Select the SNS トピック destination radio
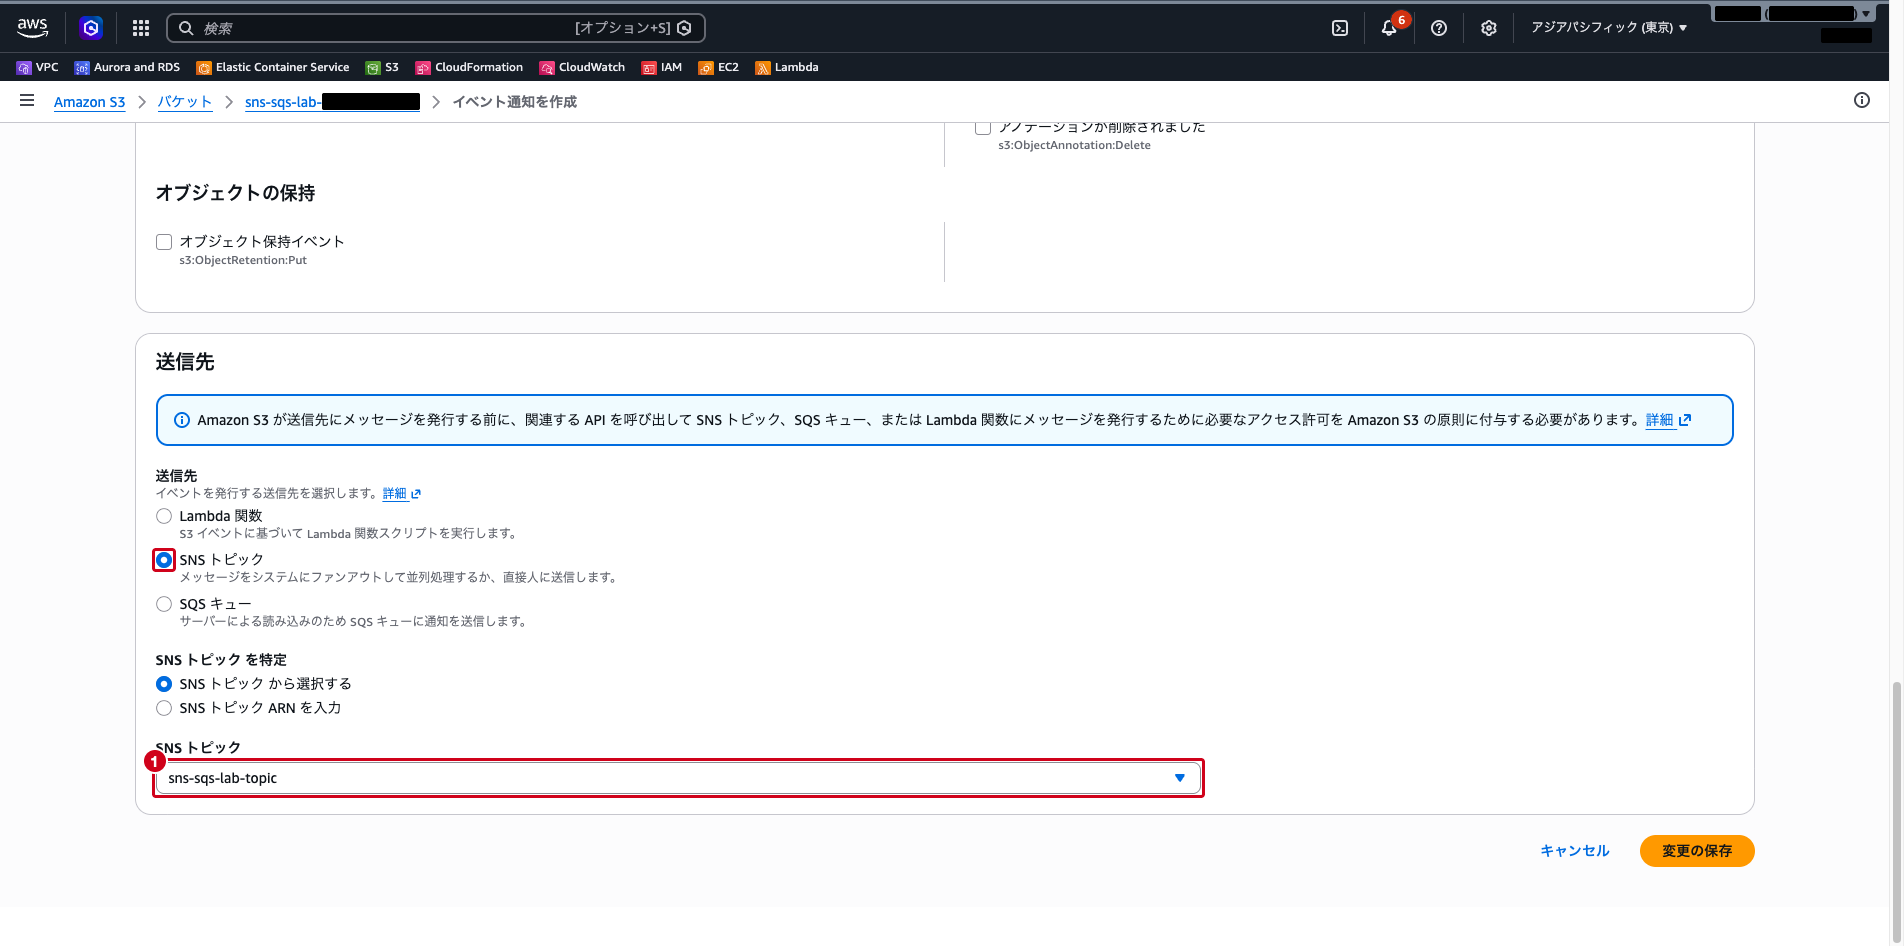This screenshot has width=1904, height=946. tap(164, 560)
